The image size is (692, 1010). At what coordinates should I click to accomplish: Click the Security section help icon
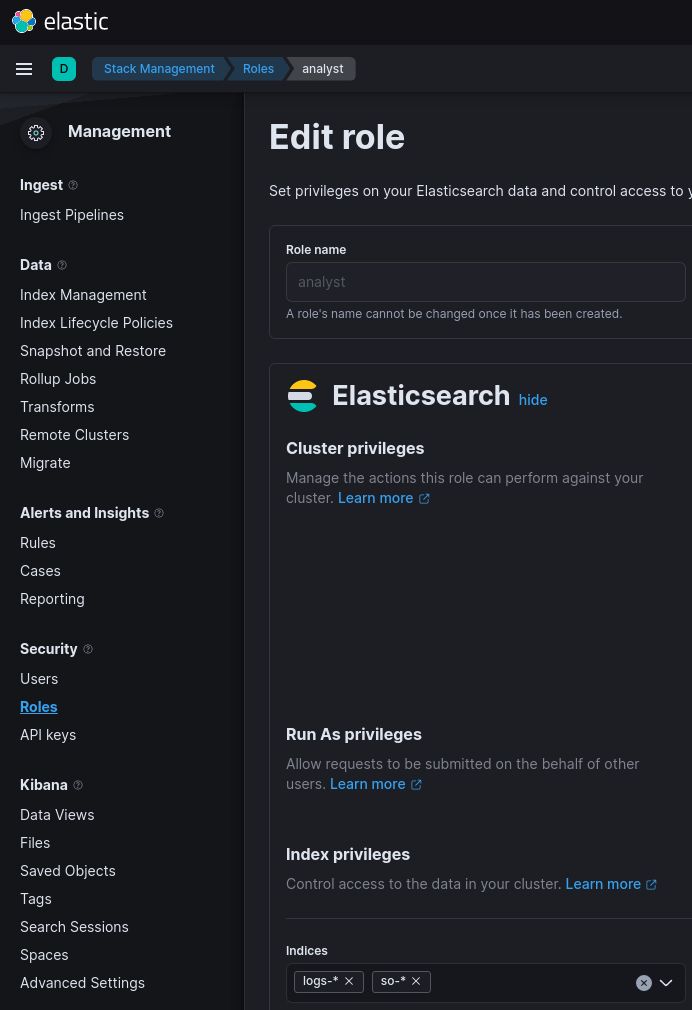[x=88, y=648]
